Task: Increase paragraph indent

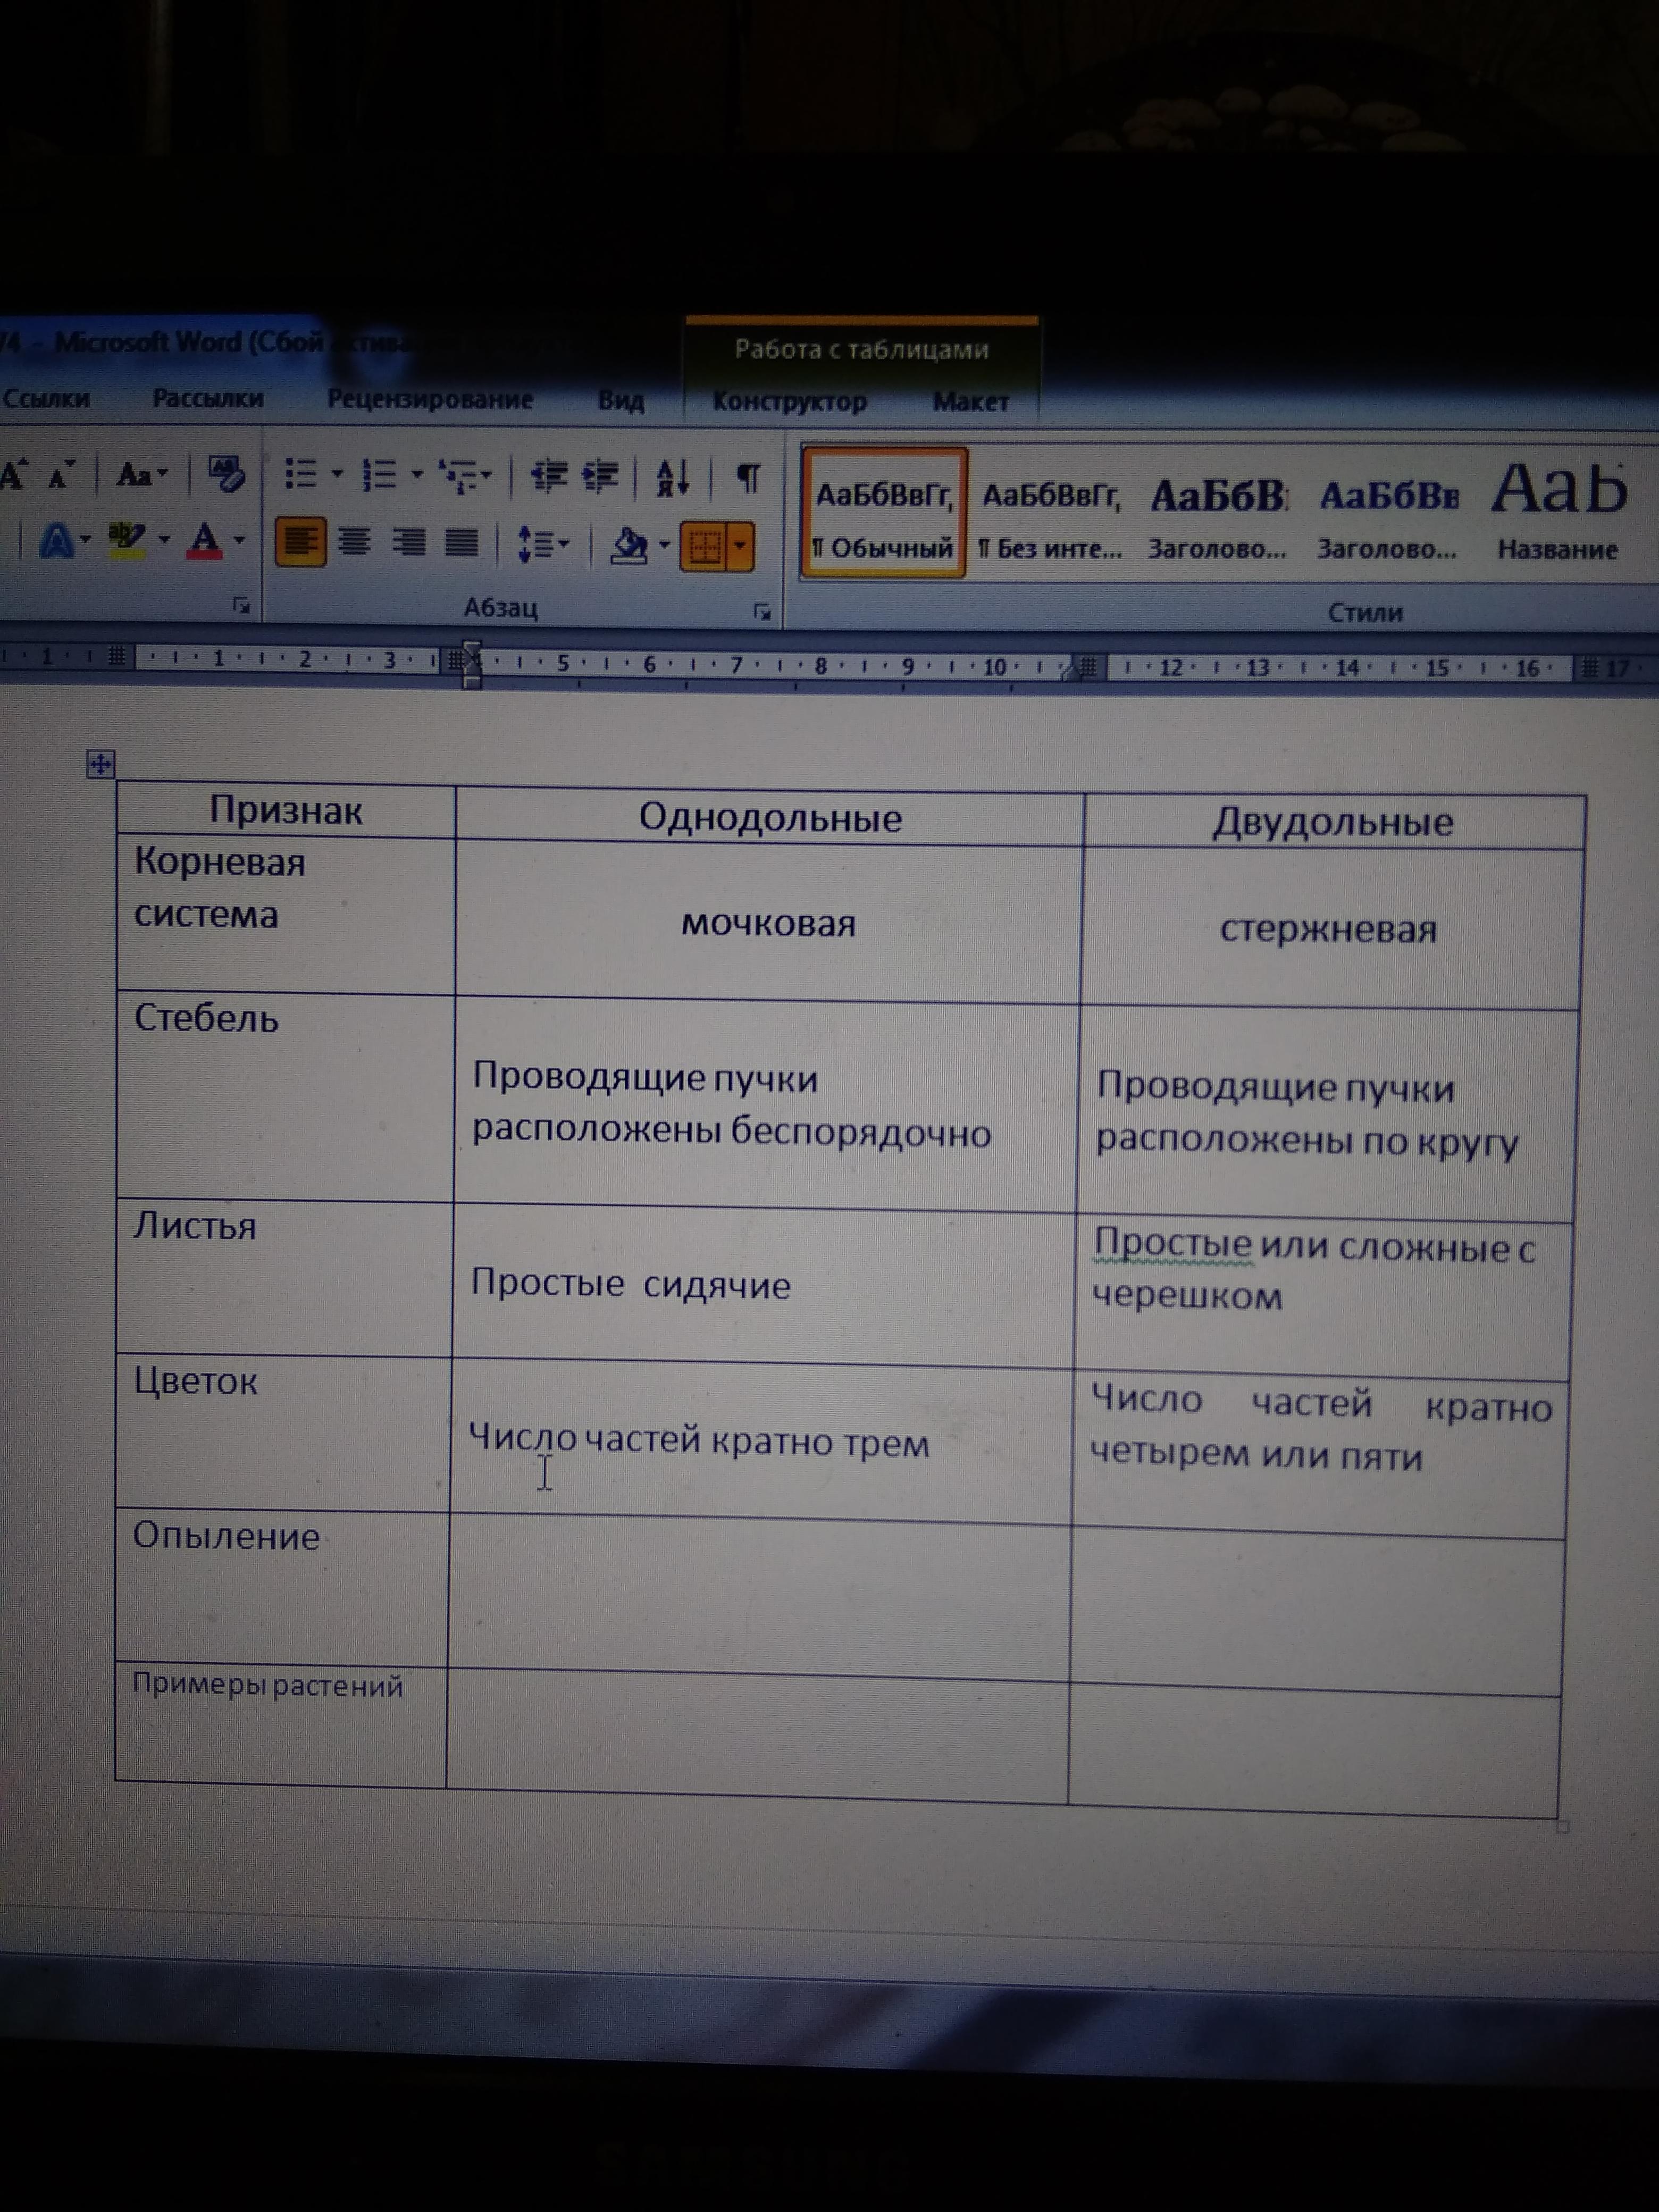Action: pyautogui.click(x=600, y=476)
